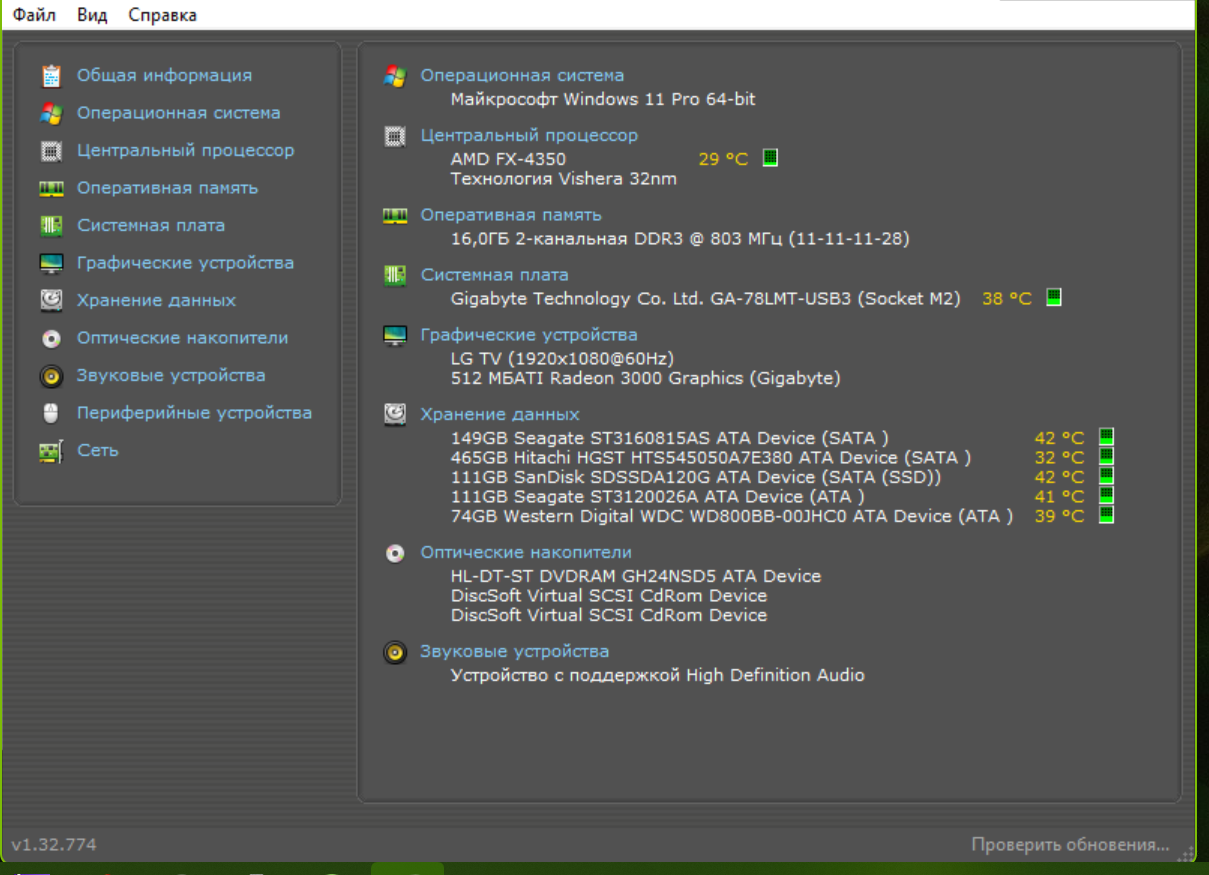Click the Центральный процессор heading in summary
This screenshot has height=875, width=1209.
[529, 135]
